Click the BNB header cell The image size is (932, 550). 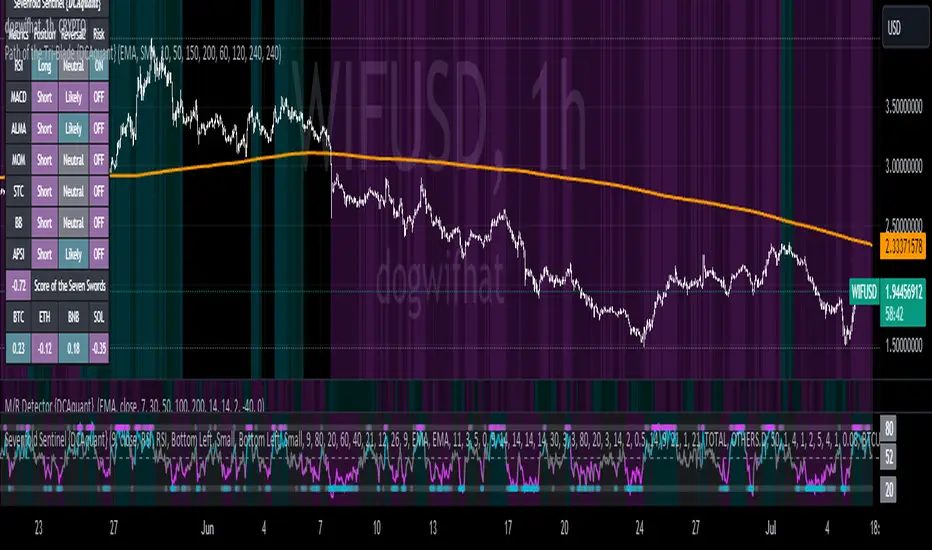pos(73,317)
